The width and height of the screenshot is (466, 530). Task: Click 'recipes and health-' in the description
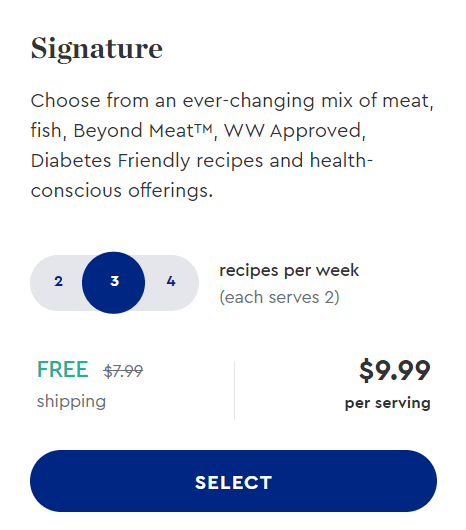click(x=285, y=161)
